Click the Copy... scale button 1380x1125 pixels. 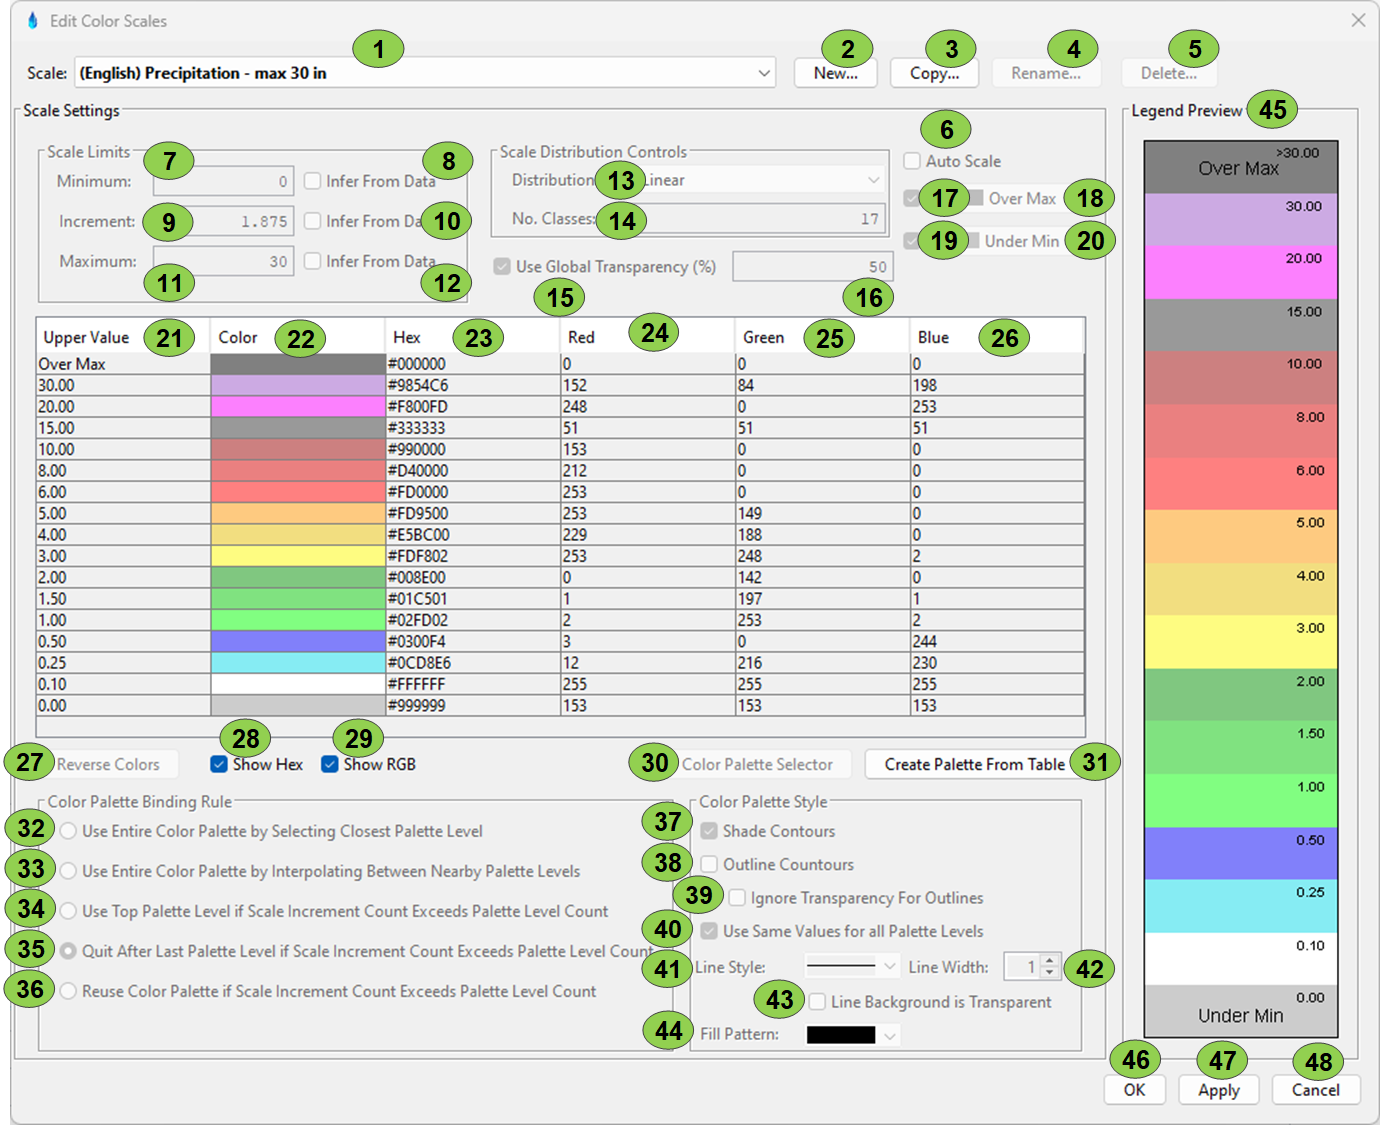coord(934,73)
